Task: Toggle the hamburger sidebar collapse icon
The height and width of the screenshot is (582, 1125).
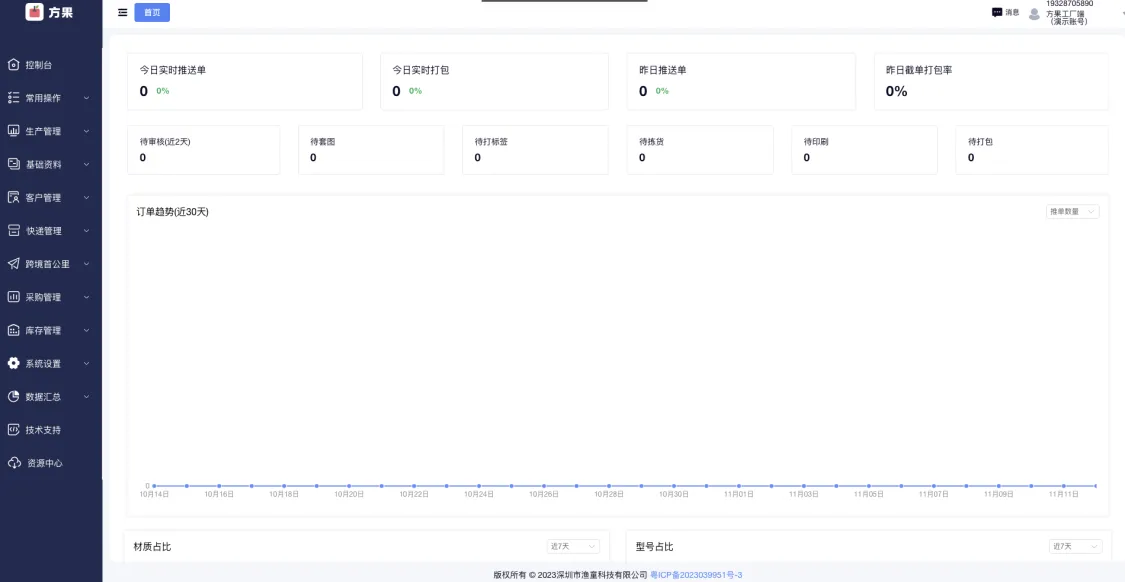Action: coord(123,12)
